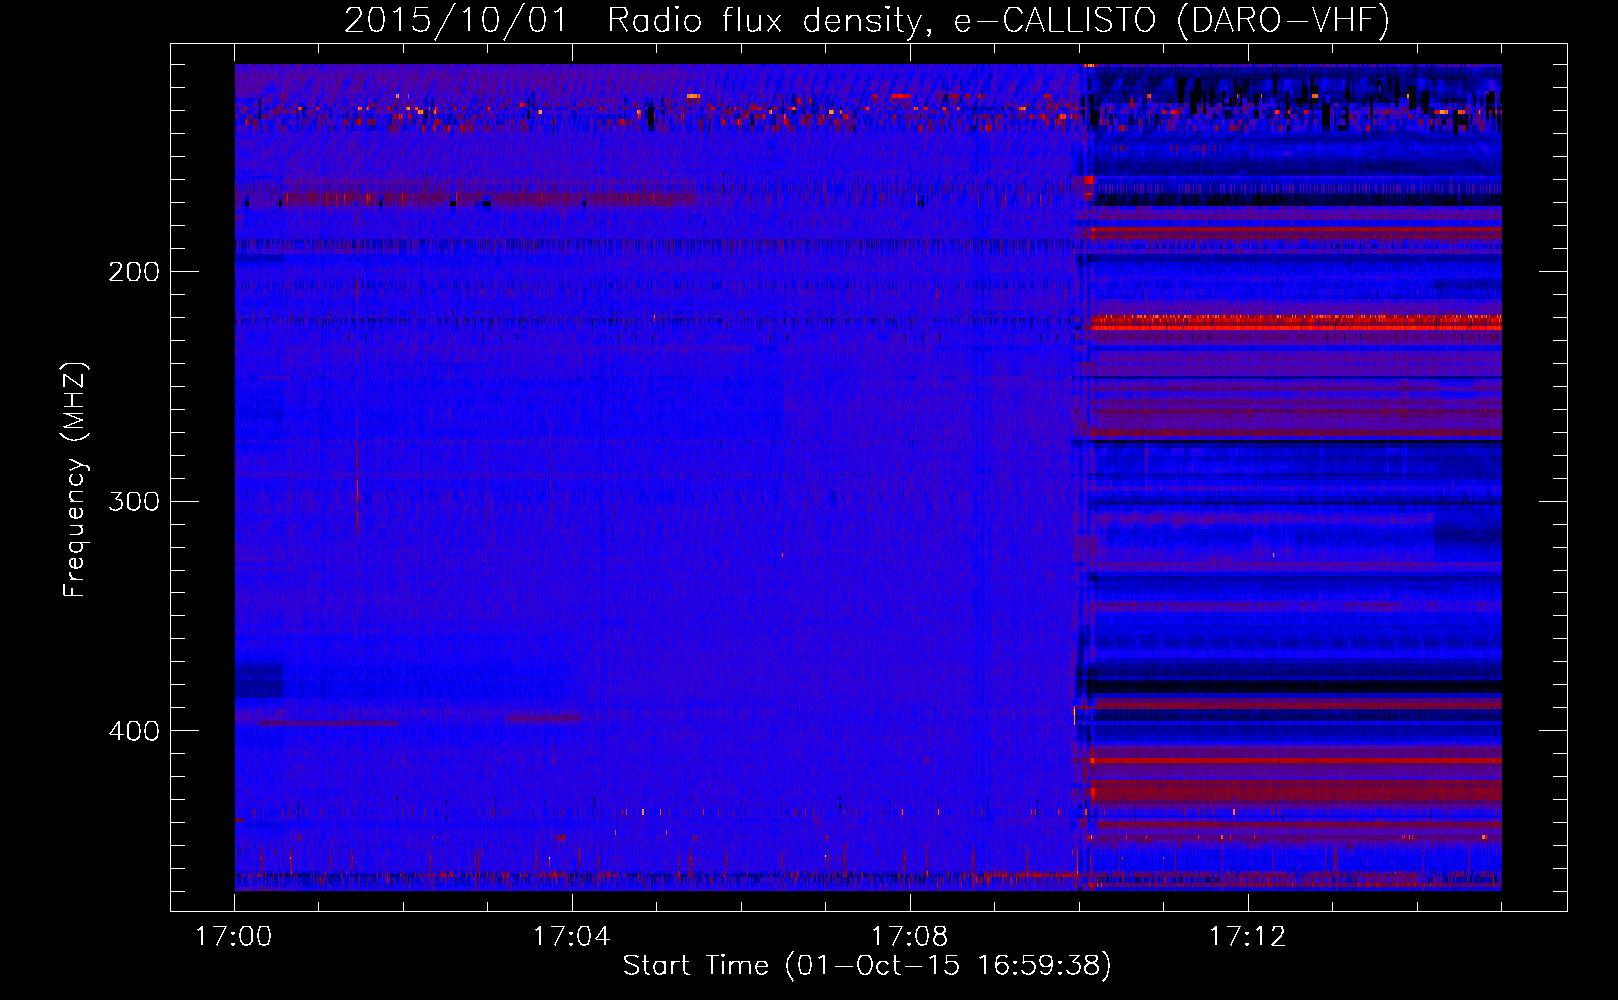Click the 17:04 time tick label
This screenshot has width=1618, height=1000.
(x=572, y=937)
